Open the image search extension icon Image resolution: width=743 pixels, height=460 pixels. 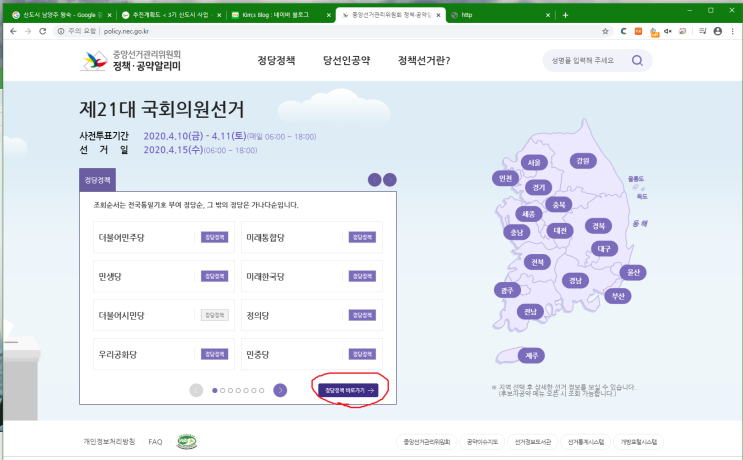682,31
